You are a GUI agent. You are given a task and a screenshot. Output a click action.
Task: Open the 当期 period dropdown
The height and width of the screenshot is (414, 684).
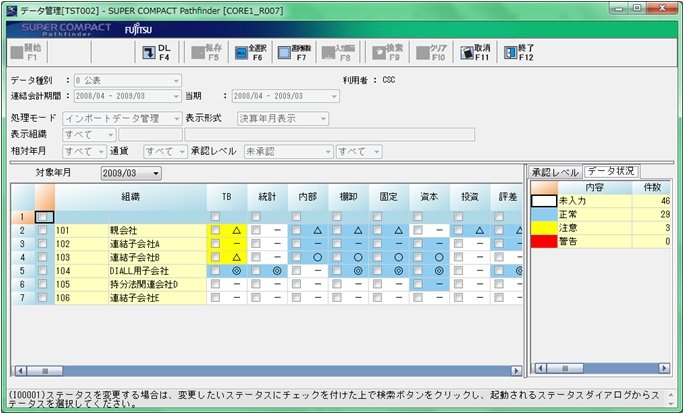pos(334,96)
